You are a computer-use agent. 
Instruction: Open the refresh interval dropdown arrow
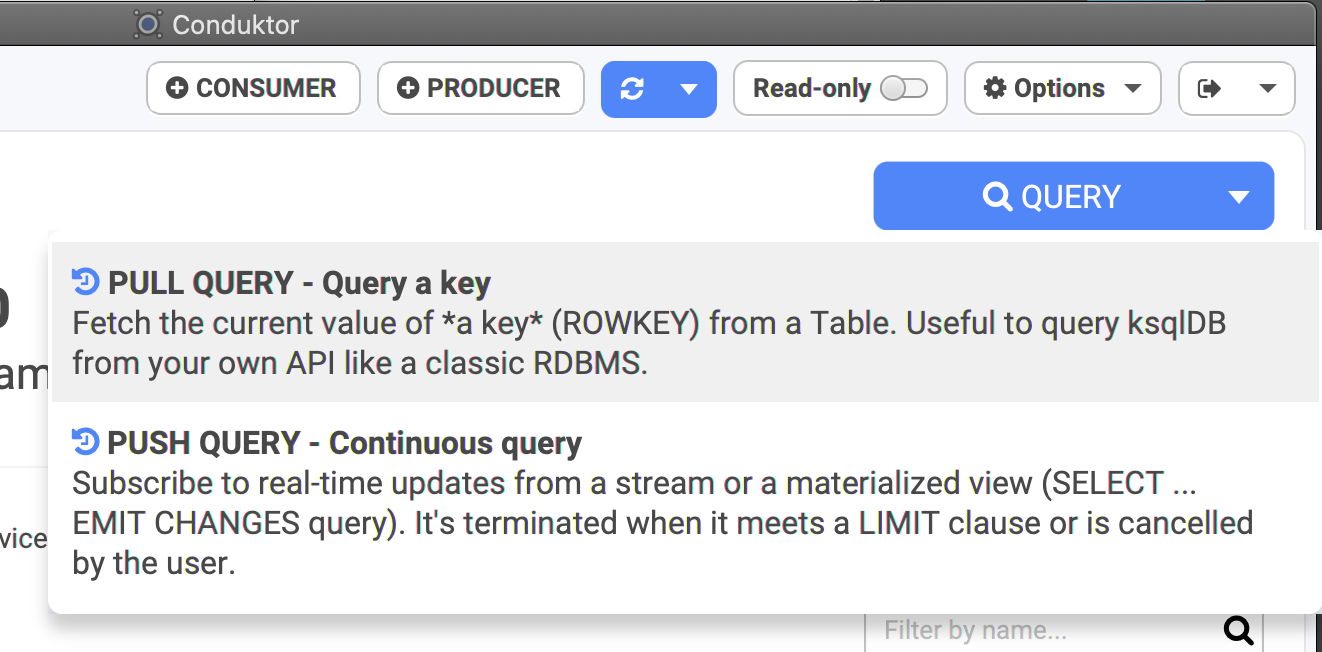(688, 89)
